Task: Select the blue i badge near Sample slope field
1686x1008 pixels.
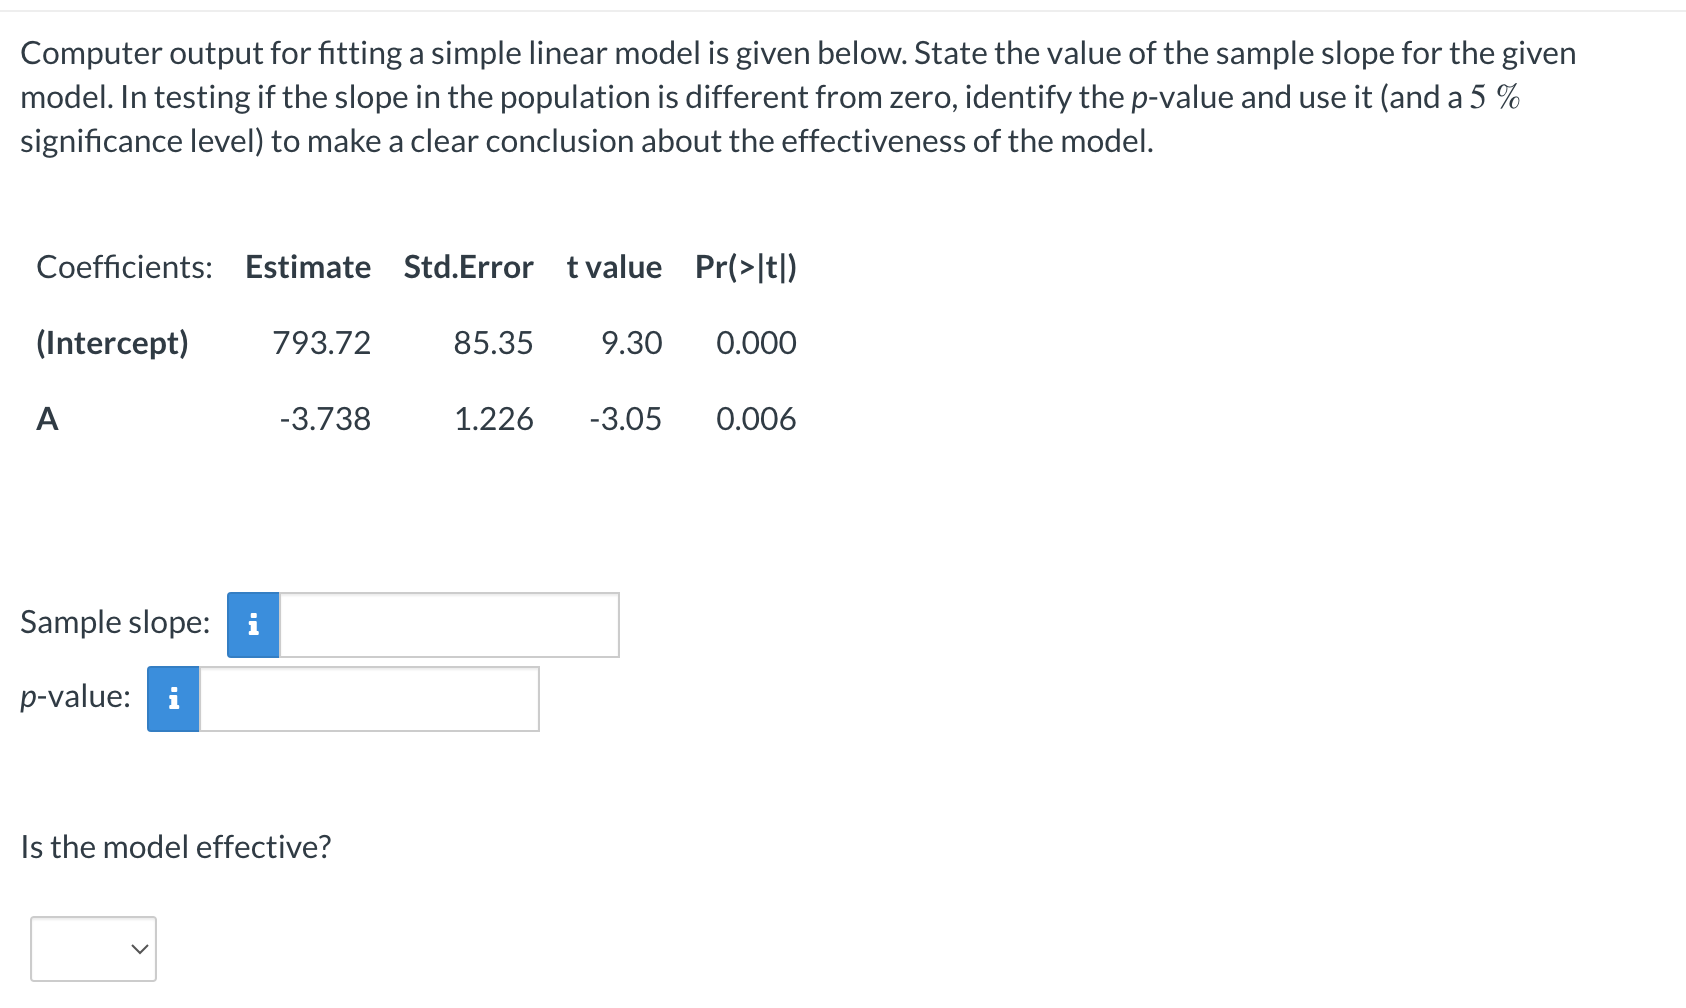Action: (x=252, y=625)
